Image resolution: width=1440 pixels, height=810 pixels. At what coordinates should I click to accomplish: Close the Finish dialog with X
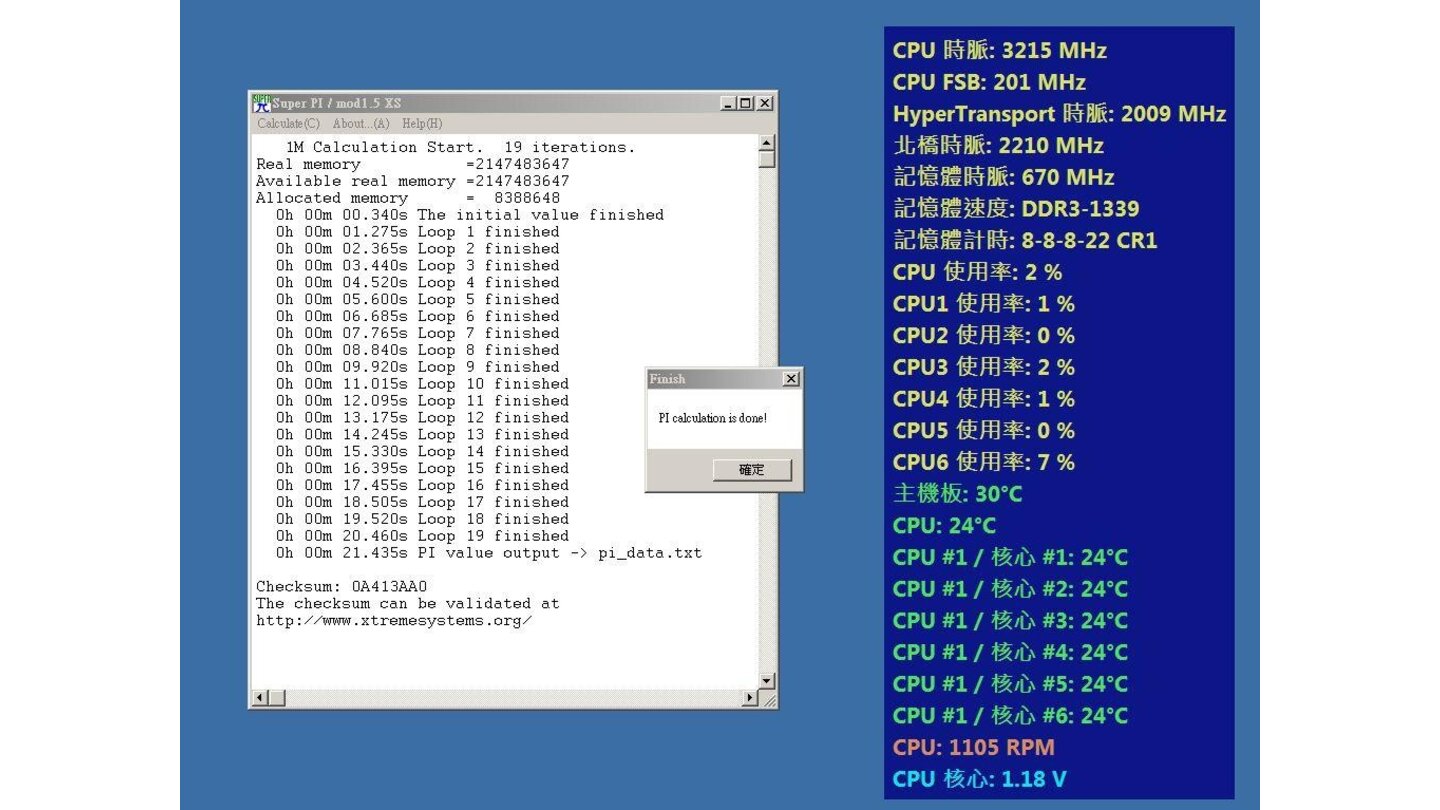791,379
